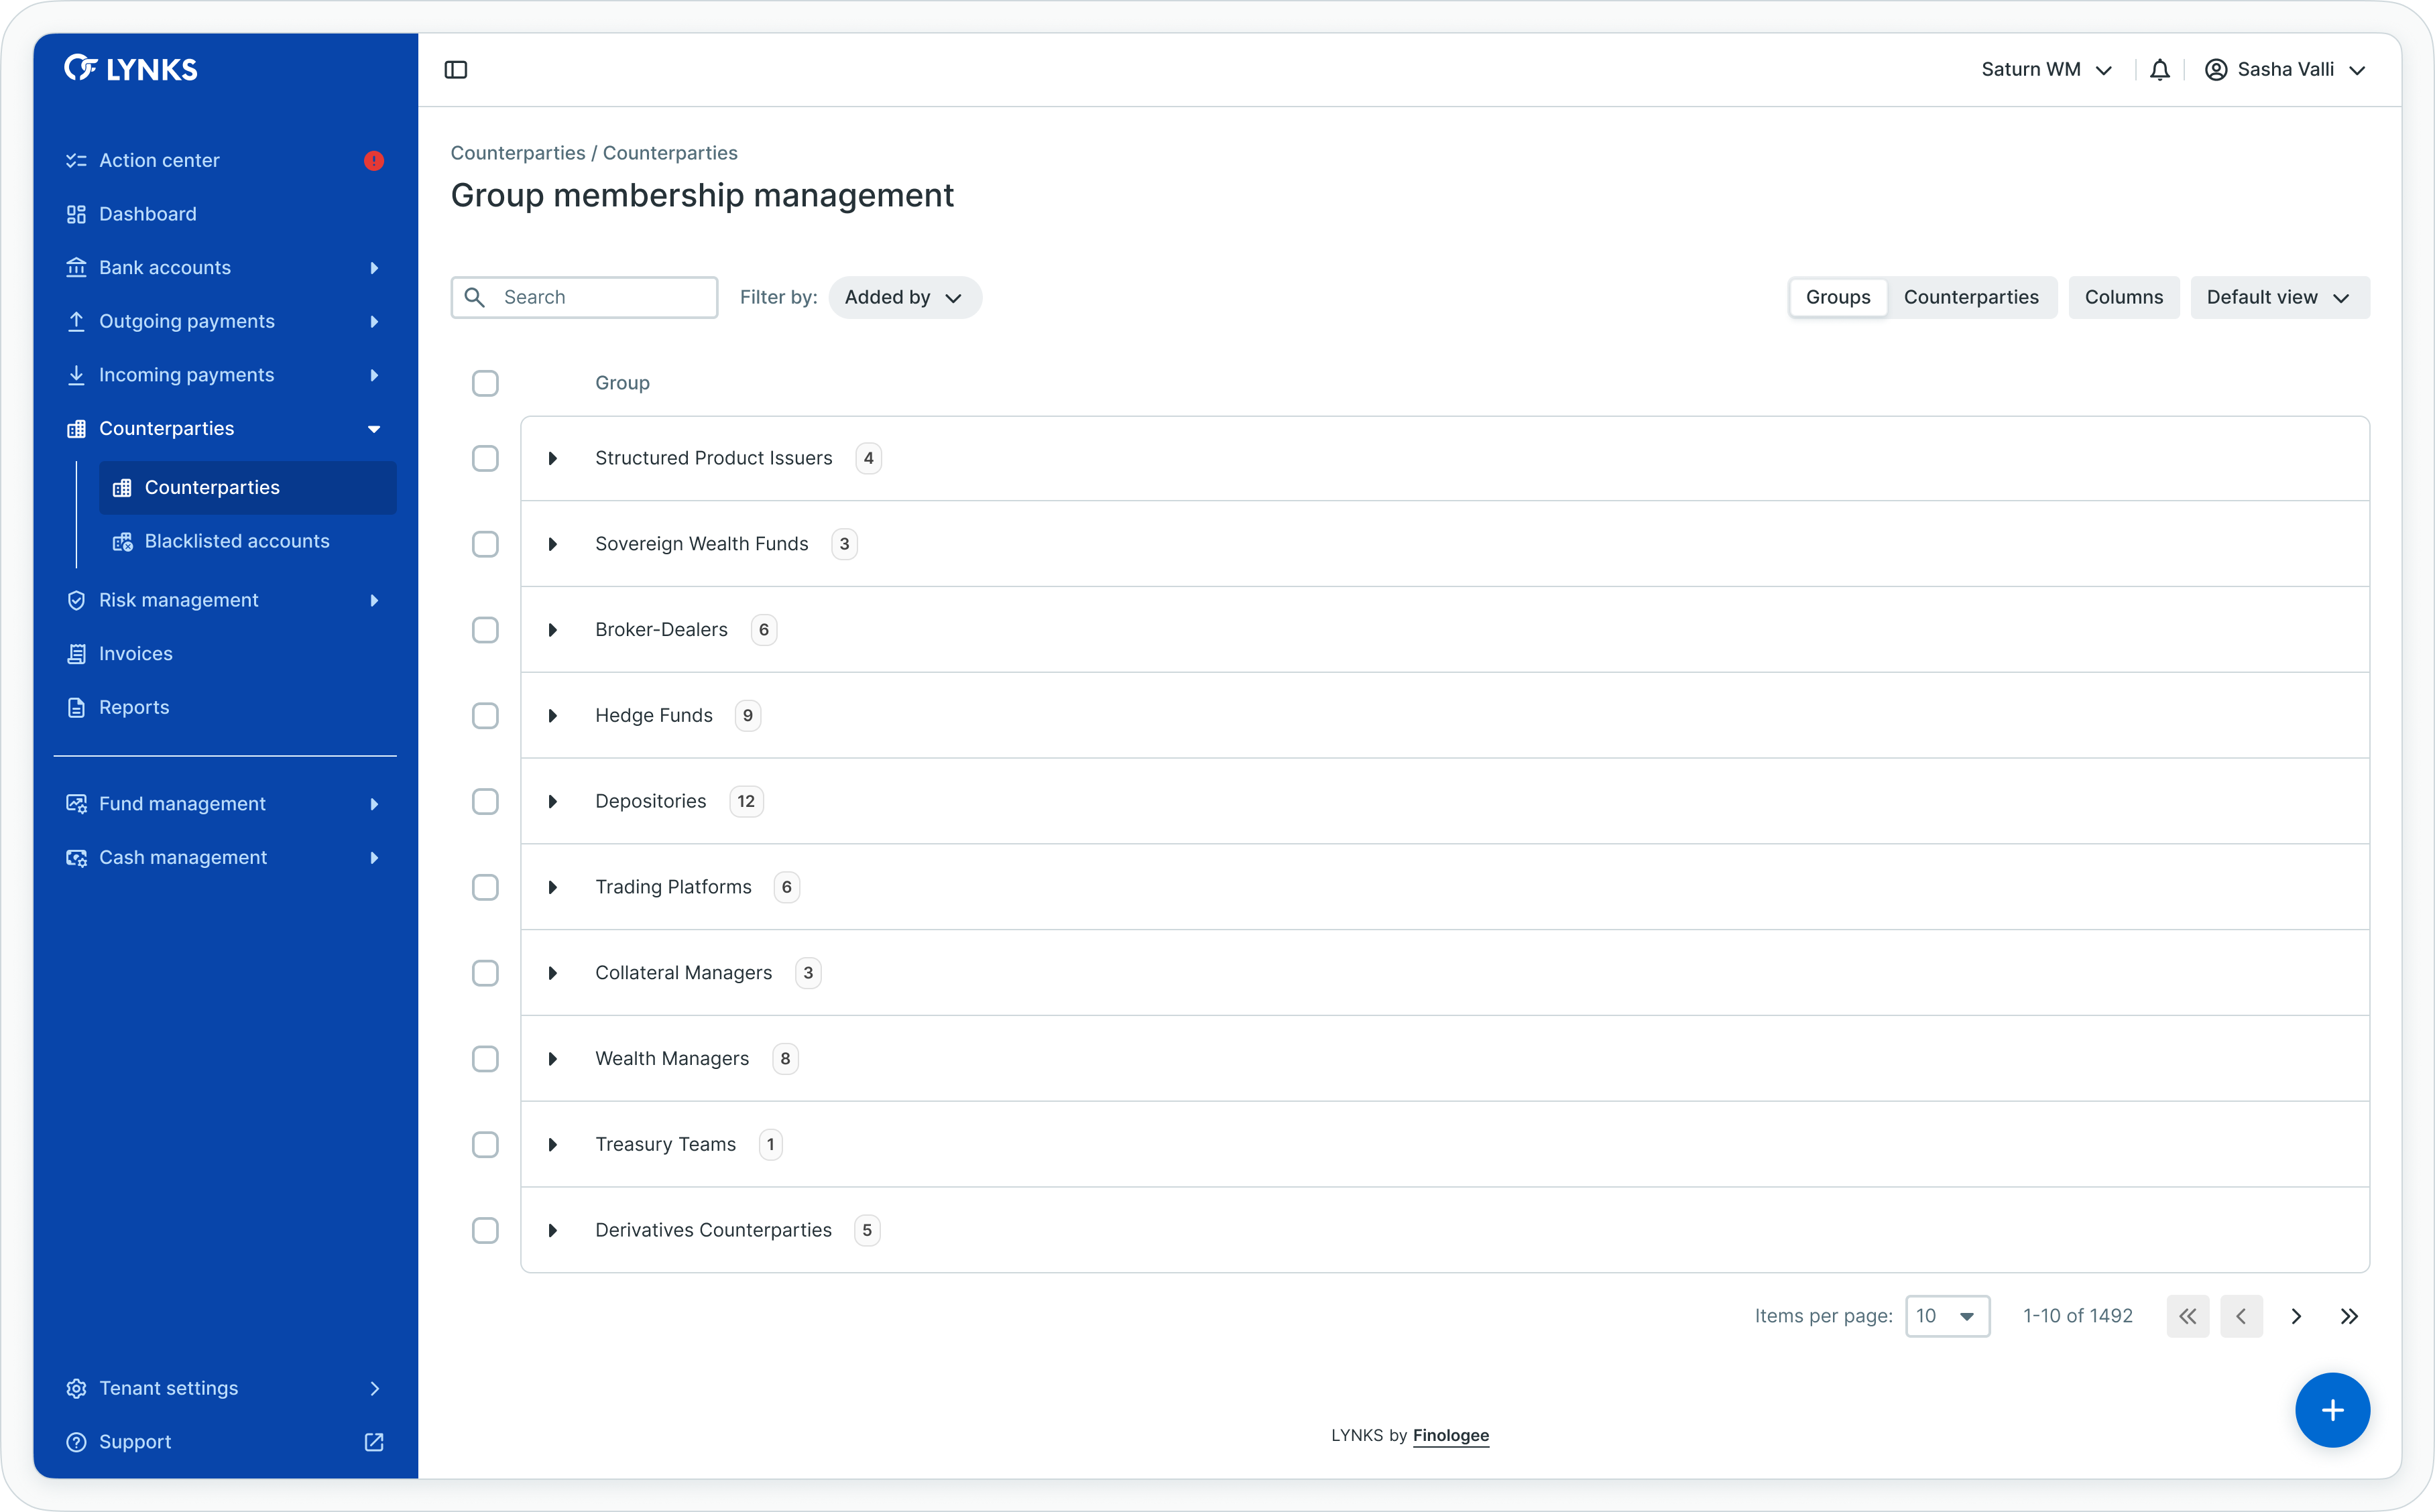Expand the Saturn WM tenant selector
Viewport: 2435px width, 1512px height.
(x=2046, y=70)
